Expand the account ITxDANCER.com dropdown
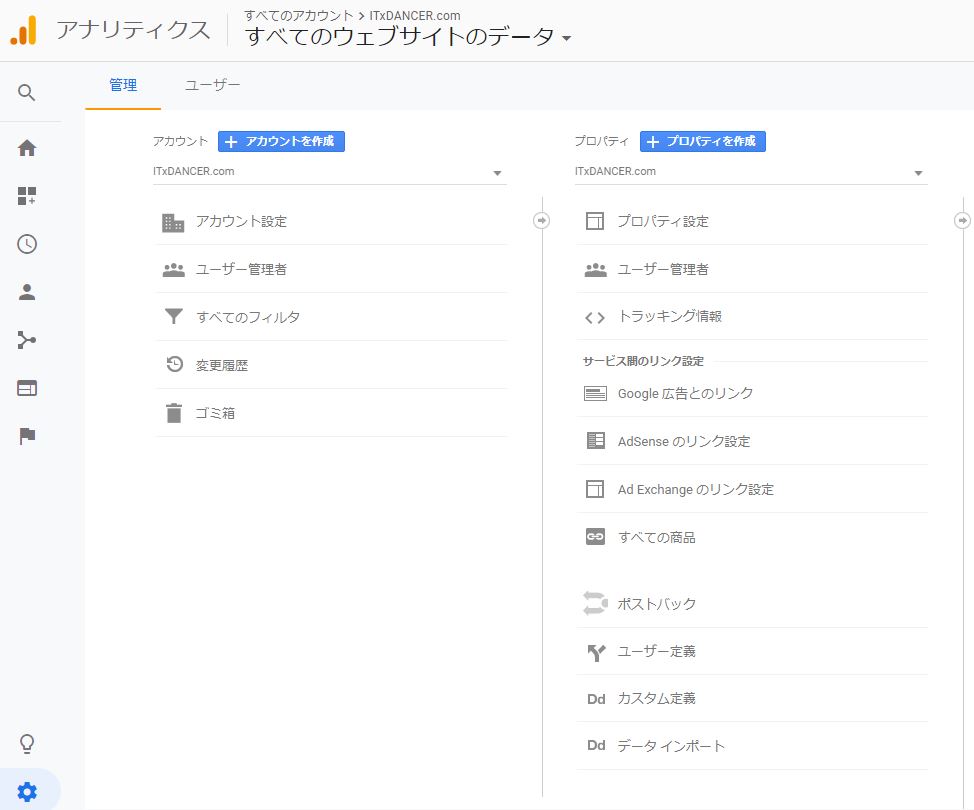The height and width of the screenshot is (810, 974). (x=329, y=172)
